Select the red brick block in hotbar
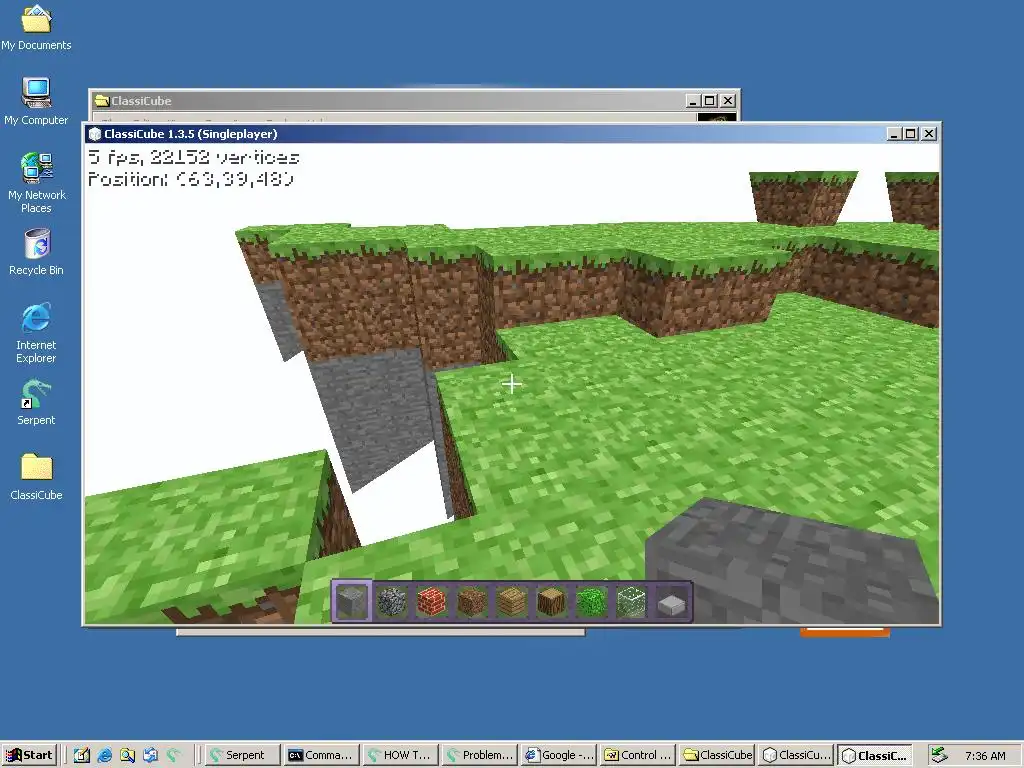The image size is (1024, 768). (x=432, y=601)
